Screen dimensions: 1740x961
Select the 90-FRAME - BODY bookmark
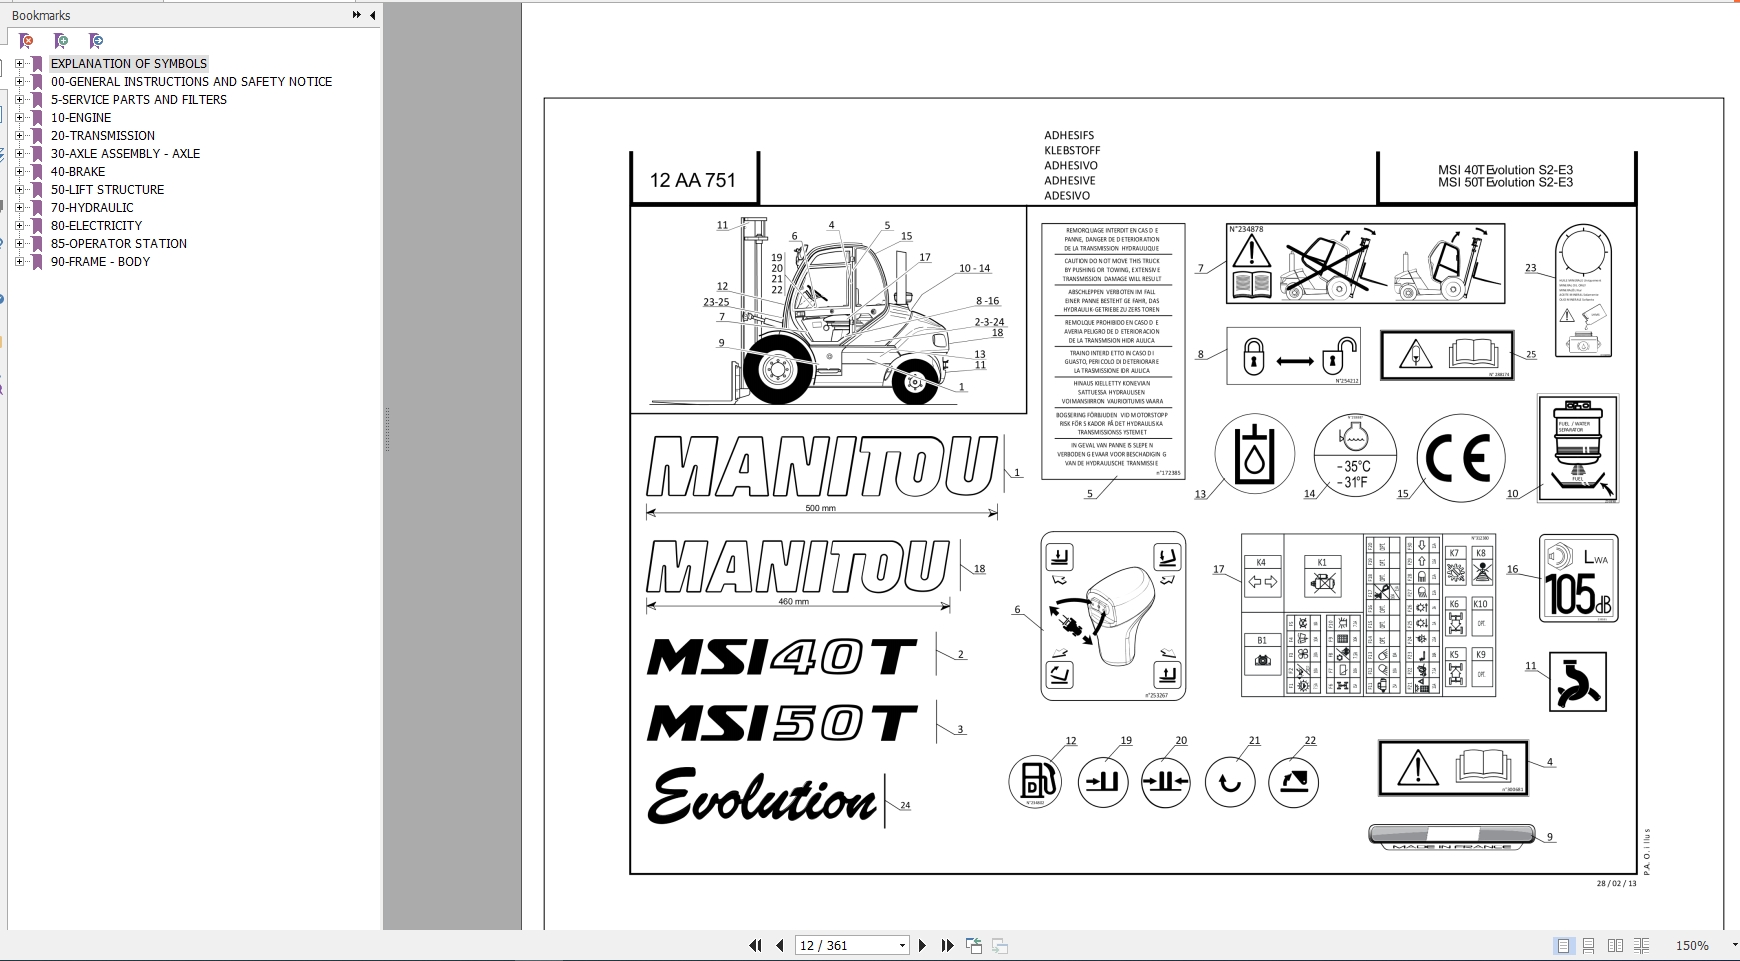click(x=100, y=261)
